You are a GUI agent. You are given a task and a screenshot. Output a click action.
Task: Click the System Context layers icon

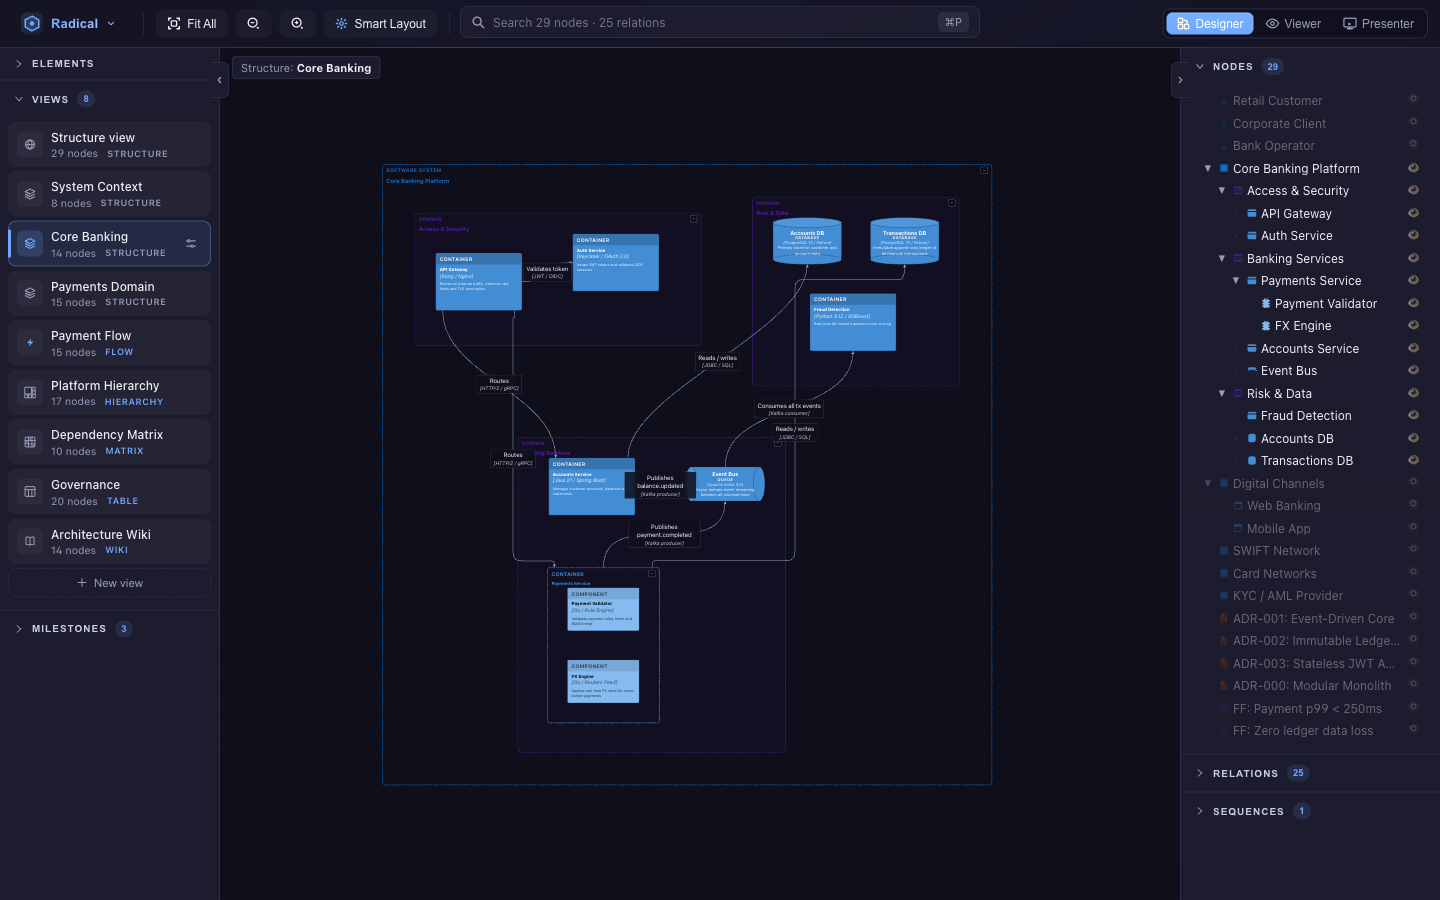click(x=30, y=194)
